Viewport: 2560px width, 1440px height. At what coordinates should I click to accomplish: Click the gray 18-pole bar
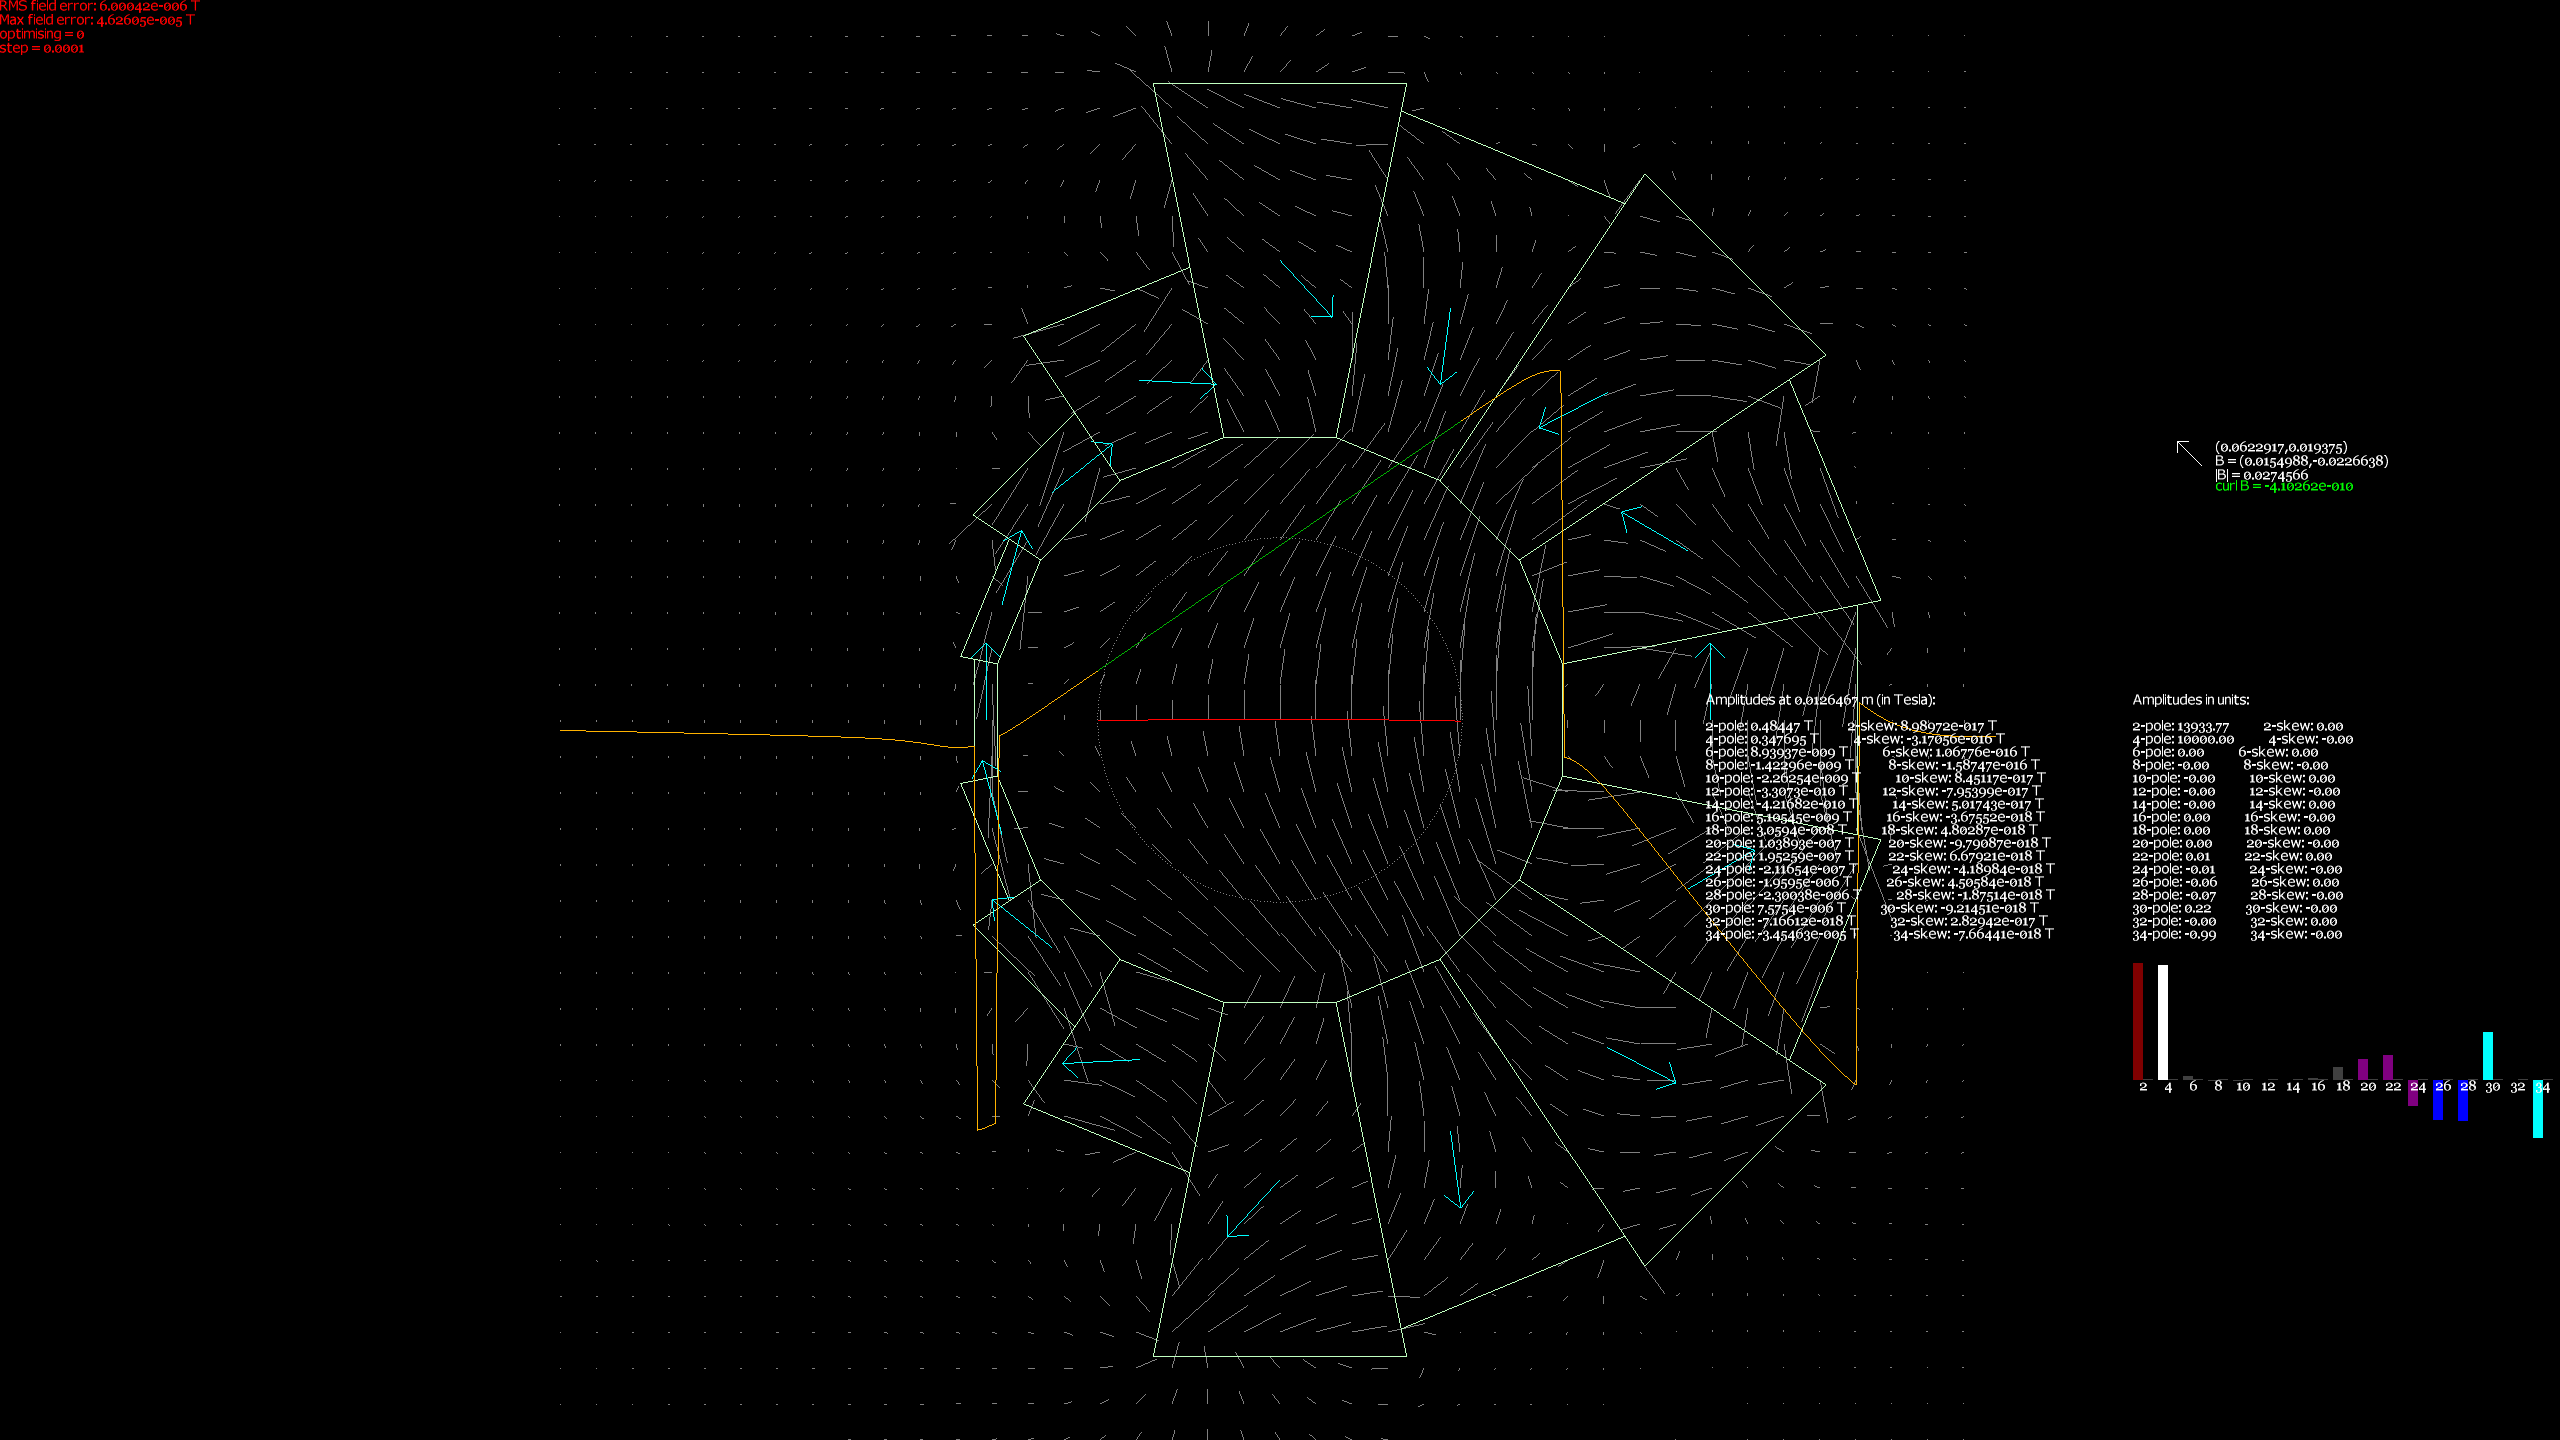(x=2338, y=1073)
